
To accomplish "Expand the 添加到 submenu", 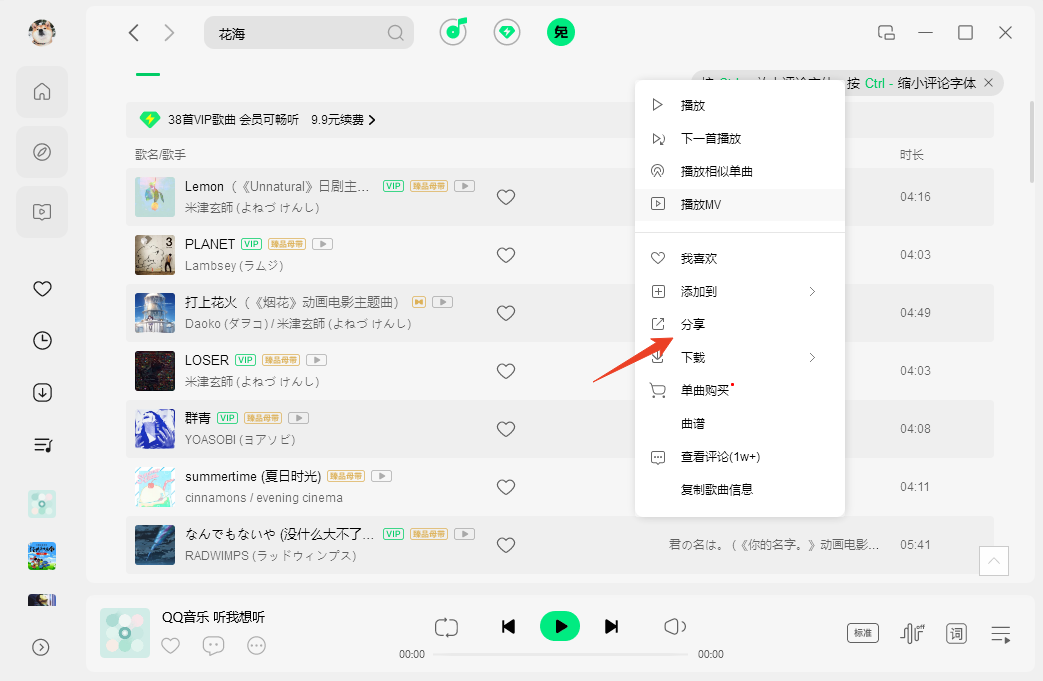I will point(740,291).
